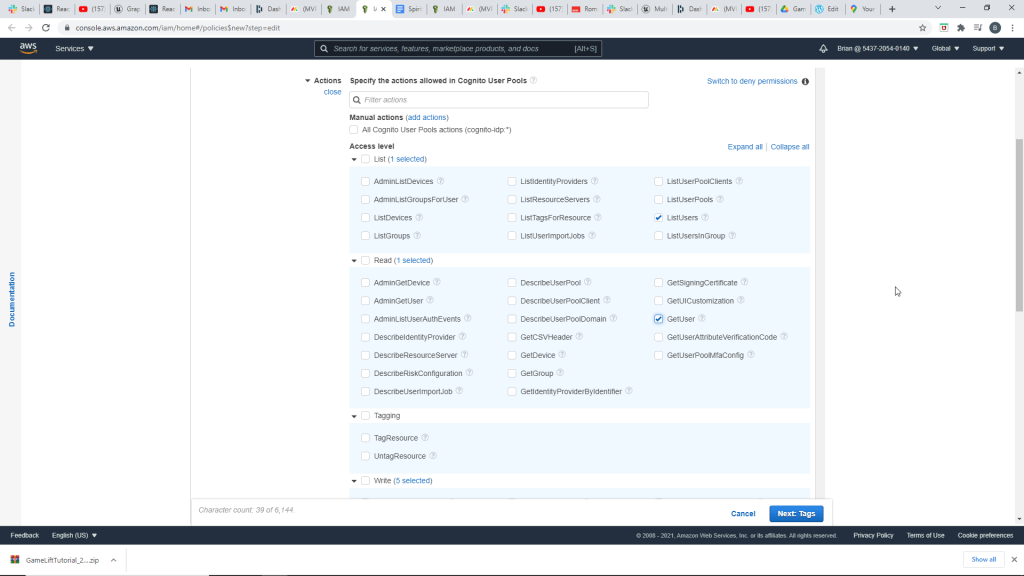The image size is (1024, 576).
Task: Click the AWS logo home icon
Action: point(28,48)
